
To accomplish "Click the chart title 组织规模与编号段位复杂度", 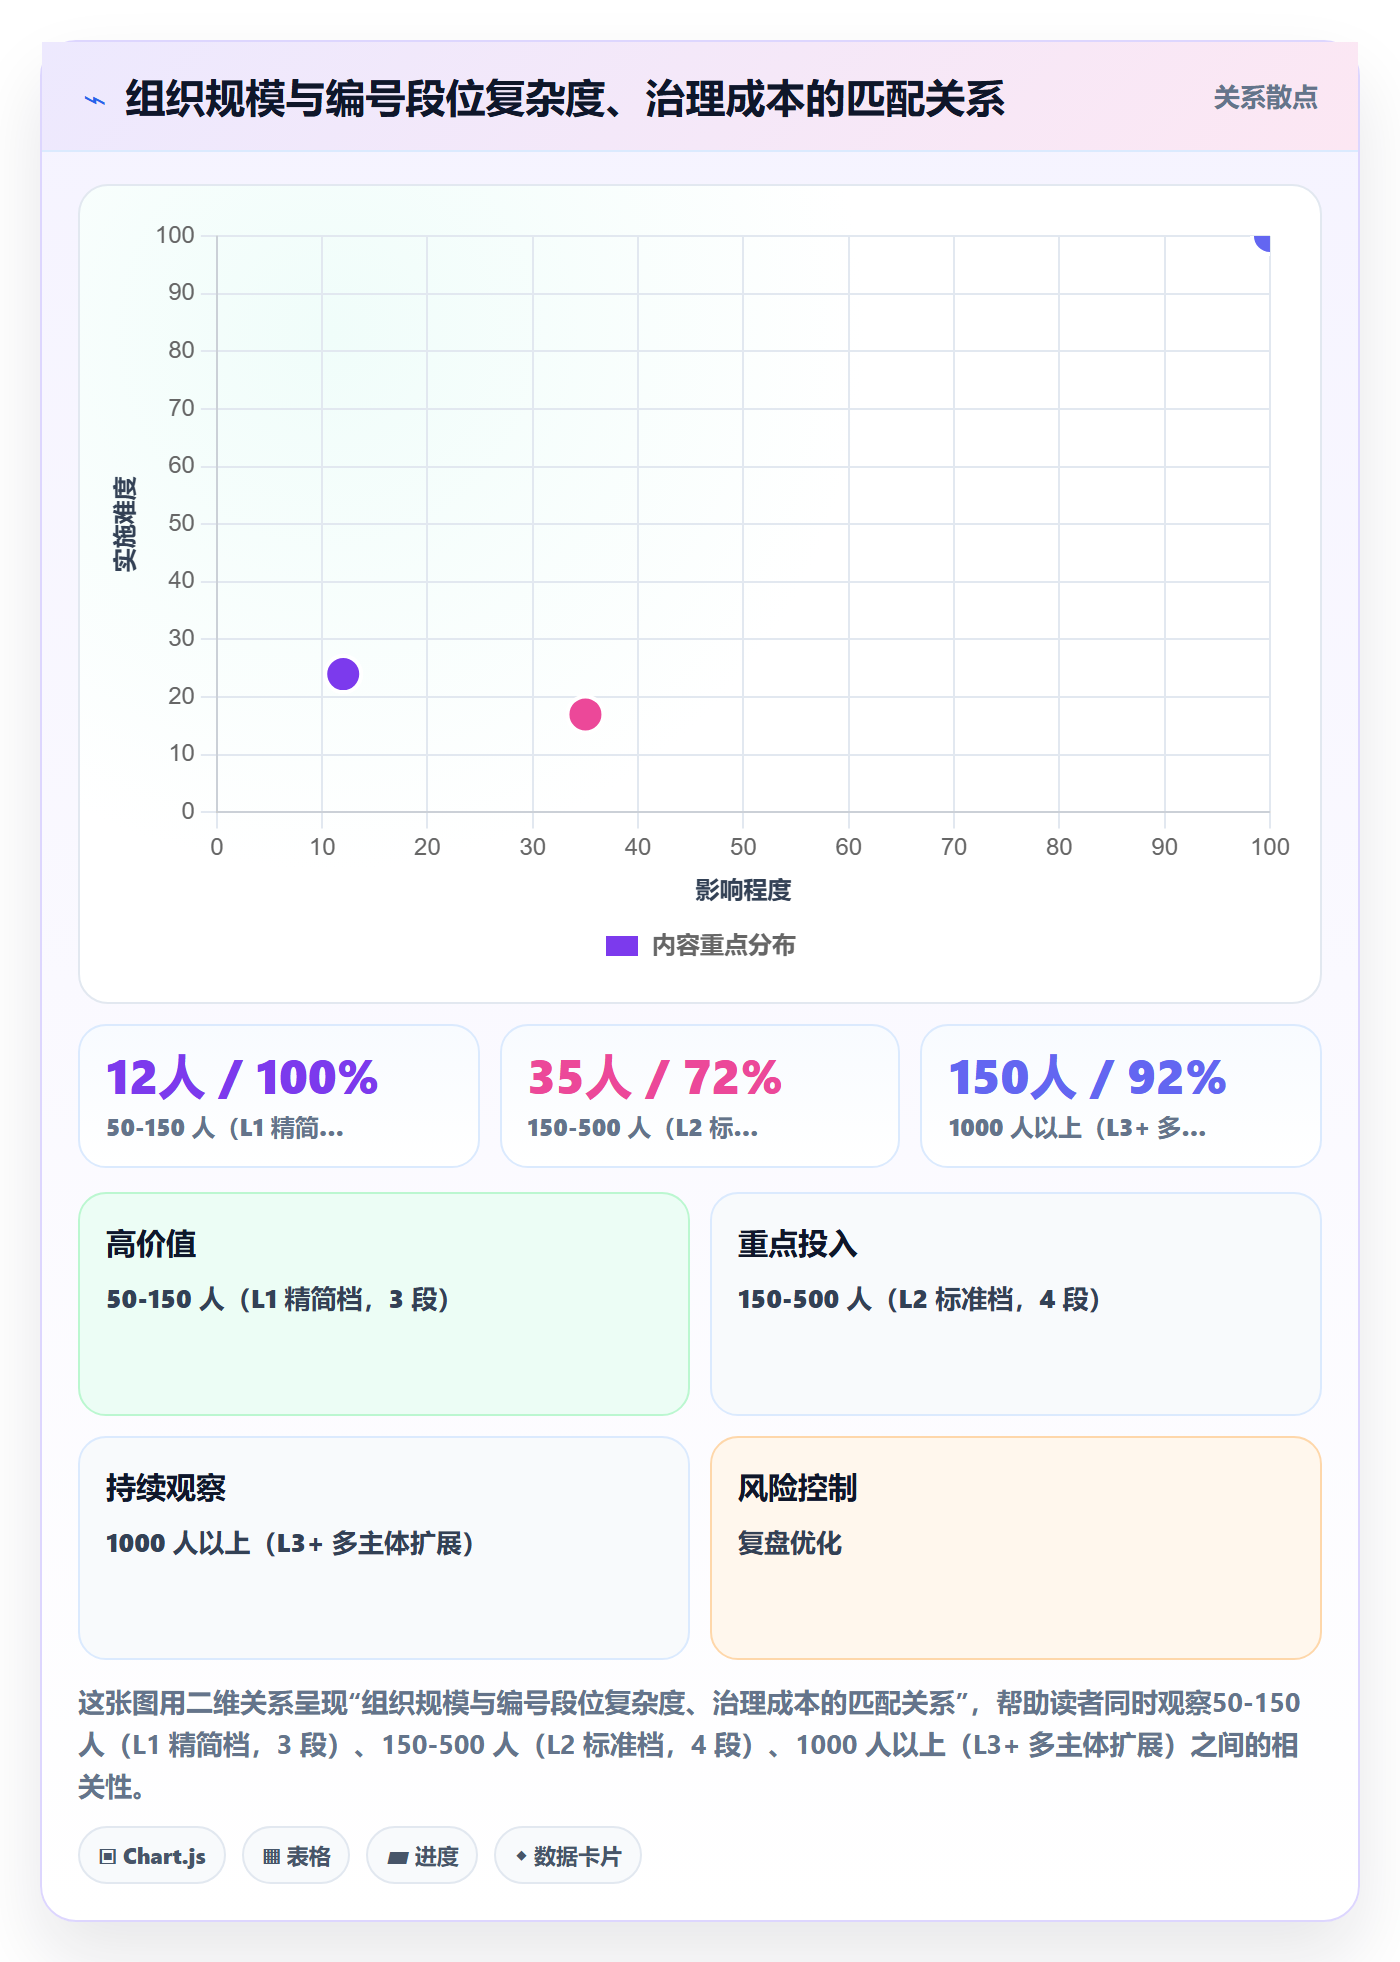I will point(565,99).
